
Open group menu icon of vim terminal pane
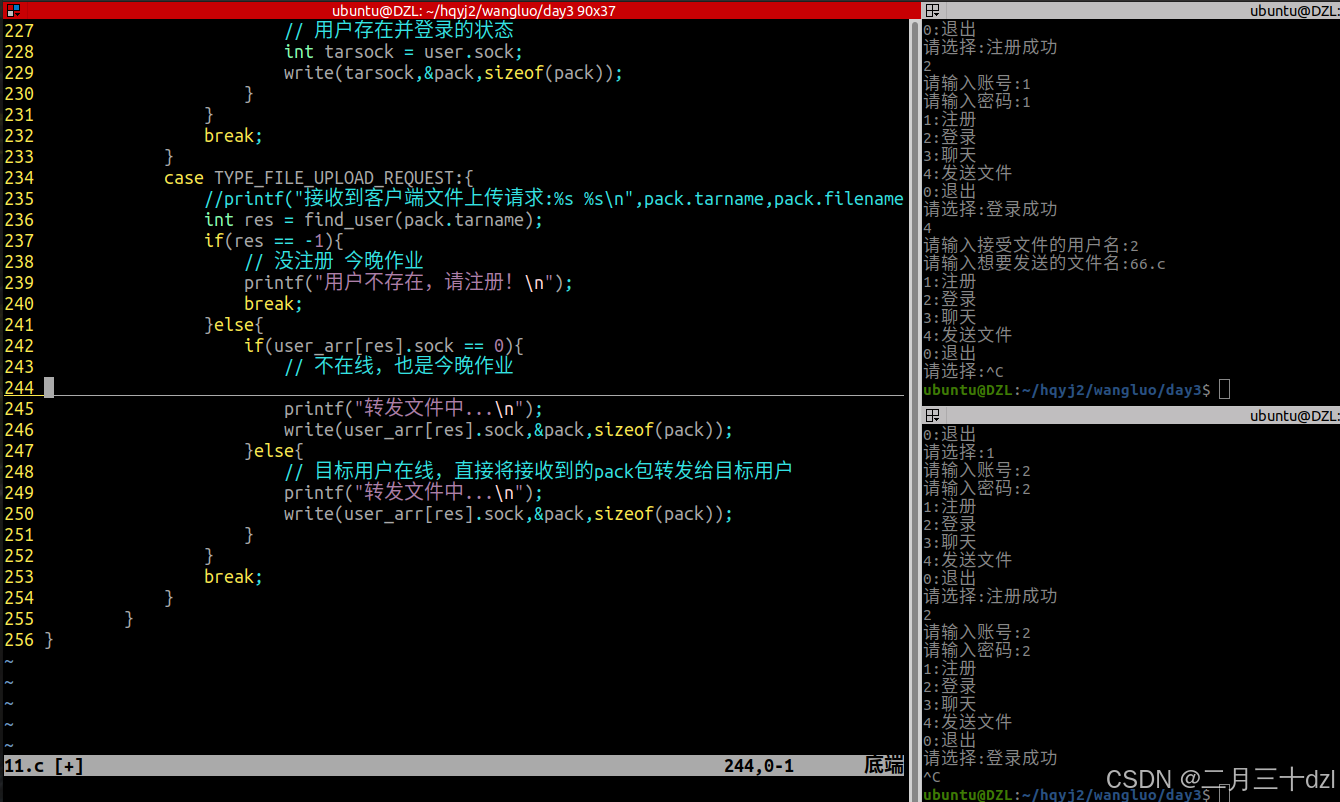coord(13,10)
